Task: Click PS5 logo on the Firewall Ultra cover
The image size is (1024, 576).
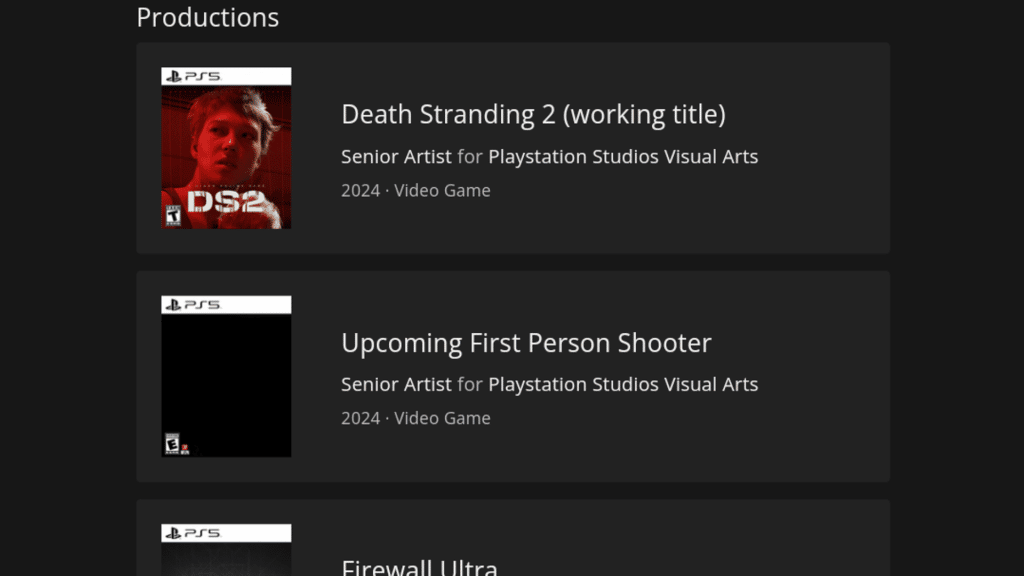Action: tap(193, 533)
